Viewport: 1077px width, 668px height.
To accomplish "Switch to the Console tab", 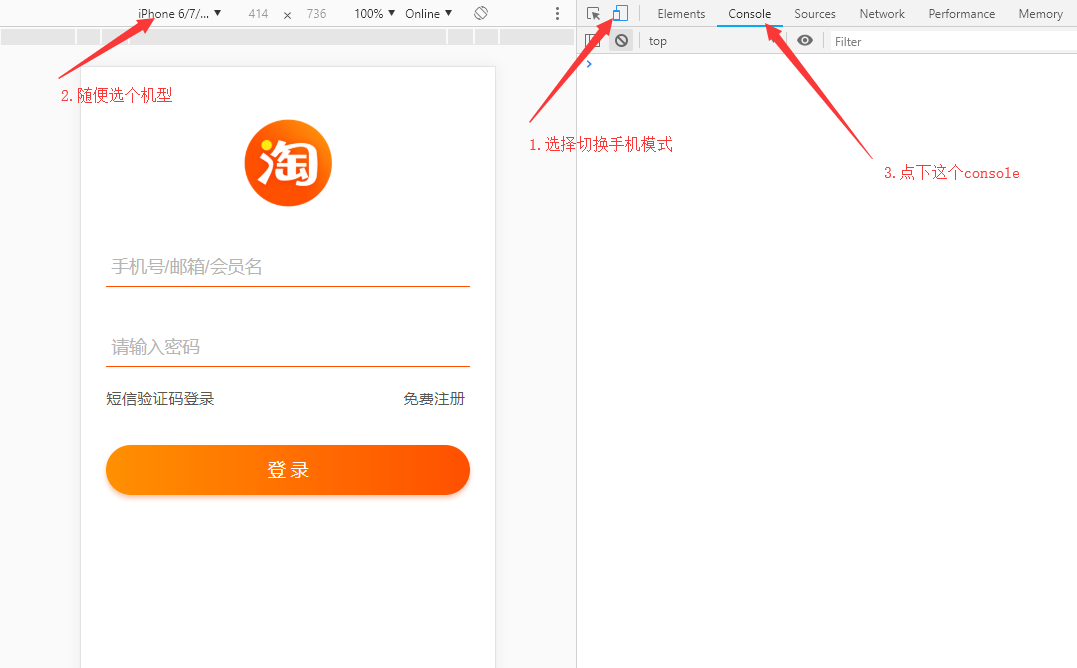I will 749,14.
